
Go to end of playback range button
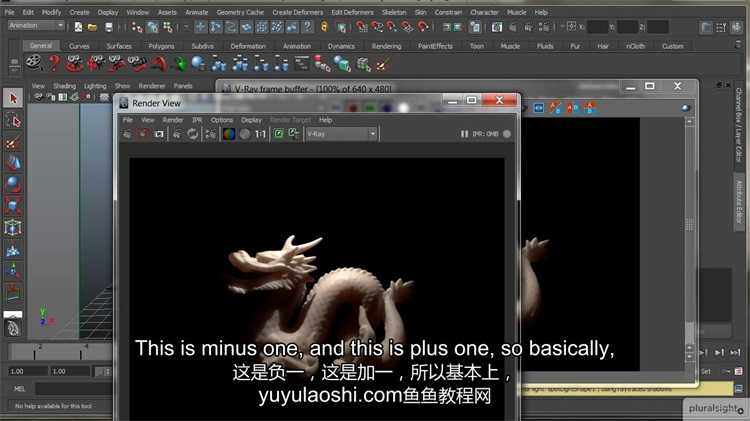click(x=735, y=353)
